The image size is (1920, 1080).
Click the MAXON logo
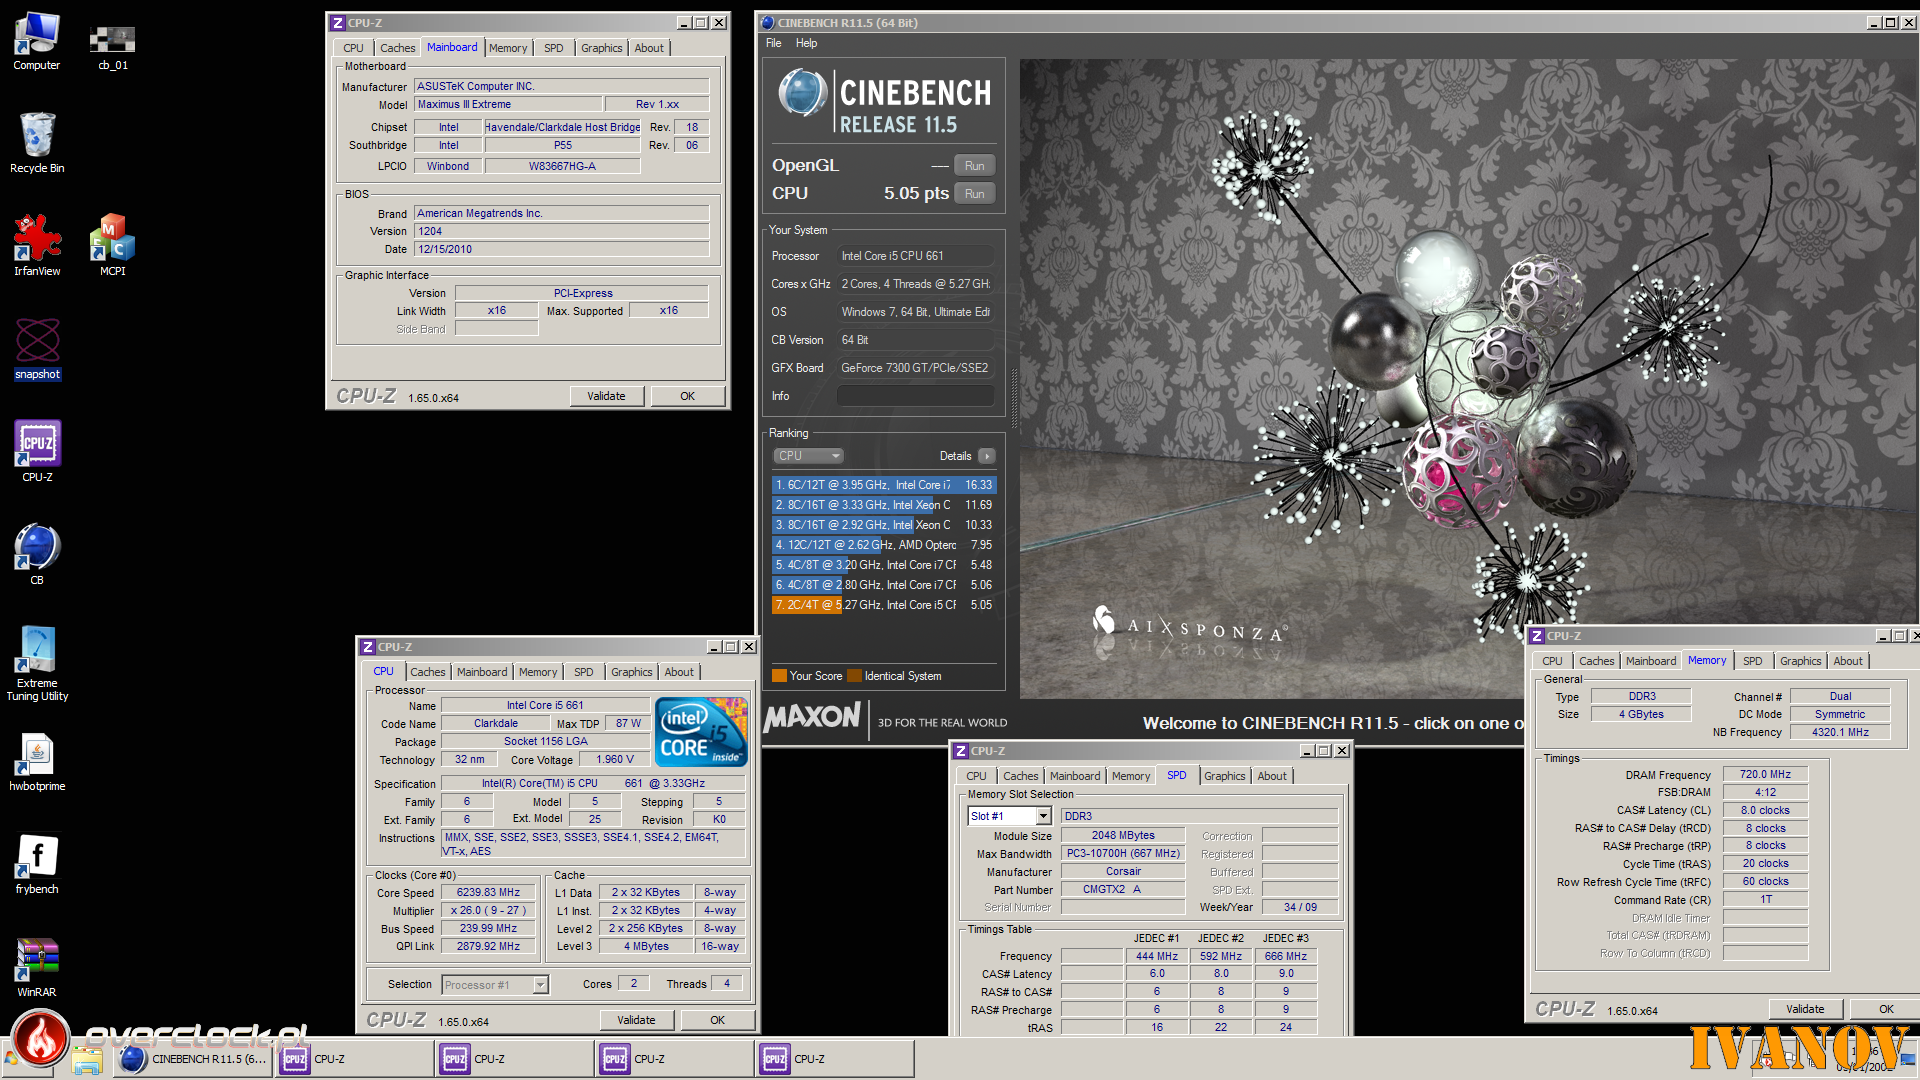point(811,717)
